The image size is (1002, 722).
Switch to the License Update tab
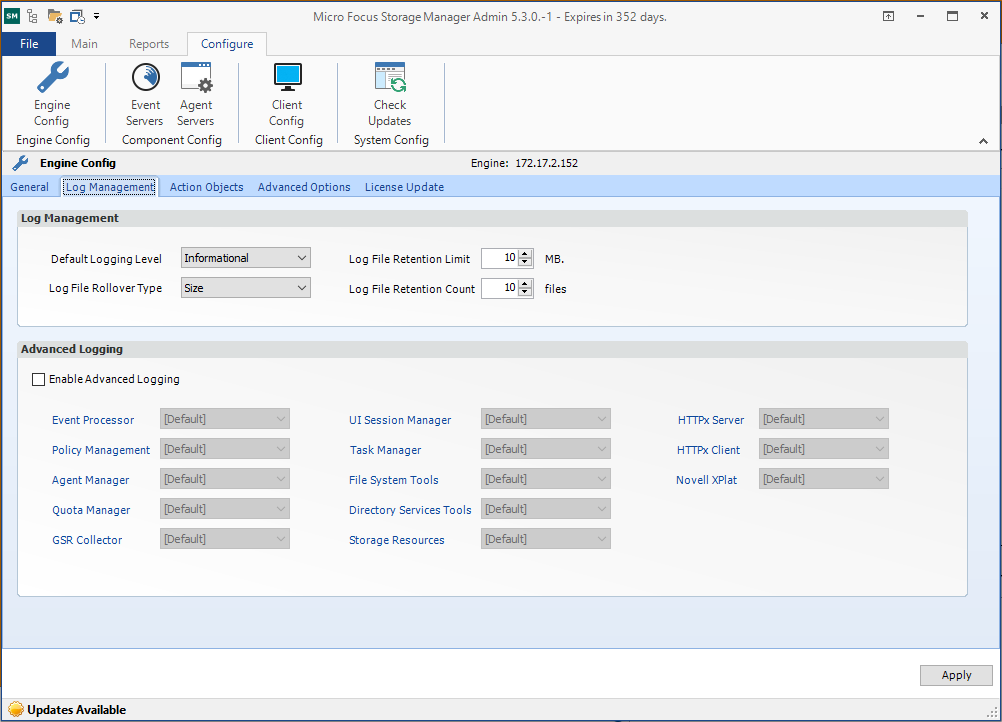404,187
